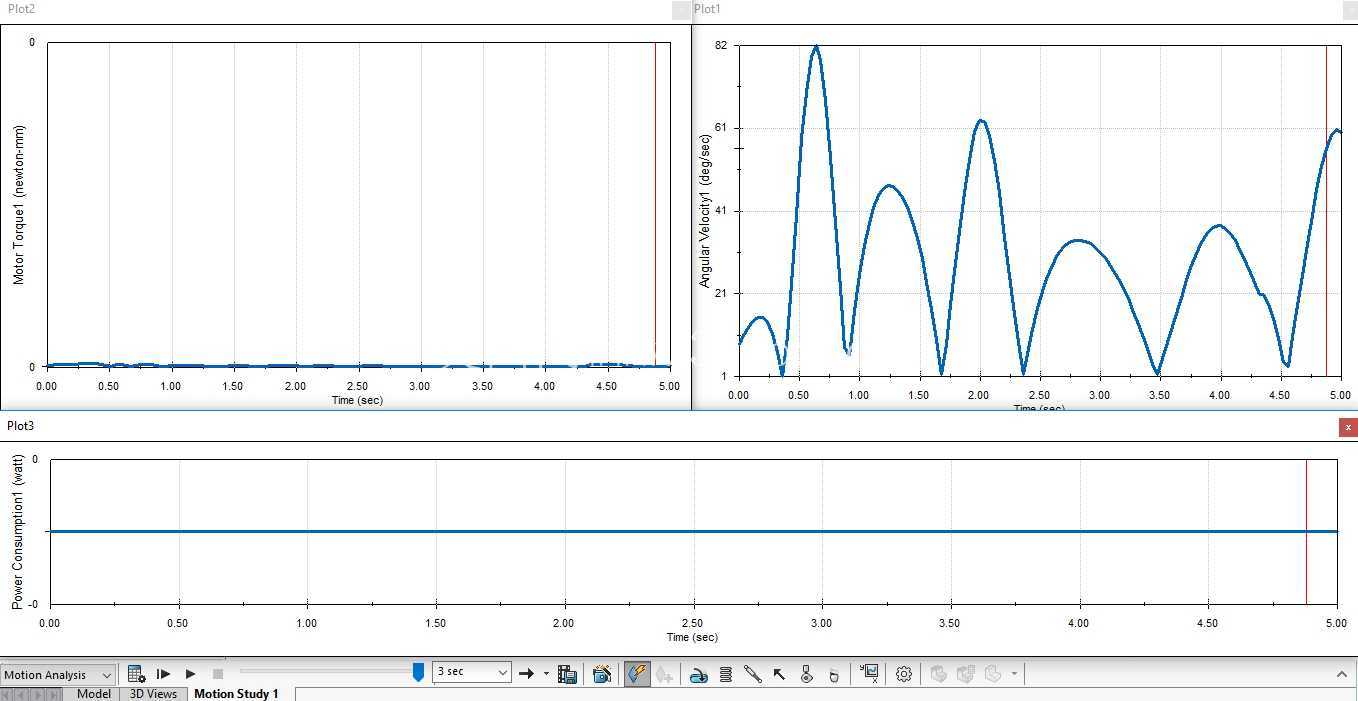Open the 3 sec playback time dropdown

point(472,673)
